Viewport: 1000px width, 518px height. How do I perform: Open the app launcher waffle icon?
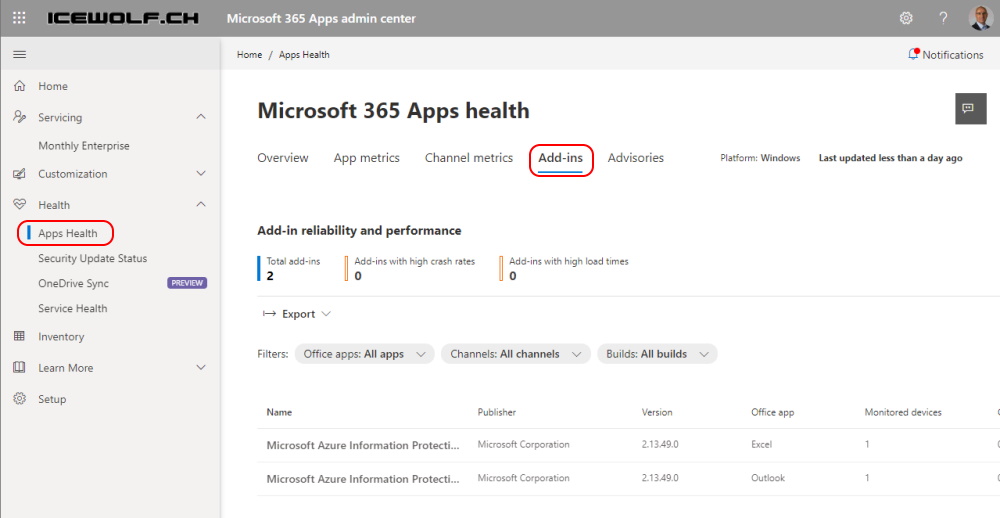click(19, 18)
